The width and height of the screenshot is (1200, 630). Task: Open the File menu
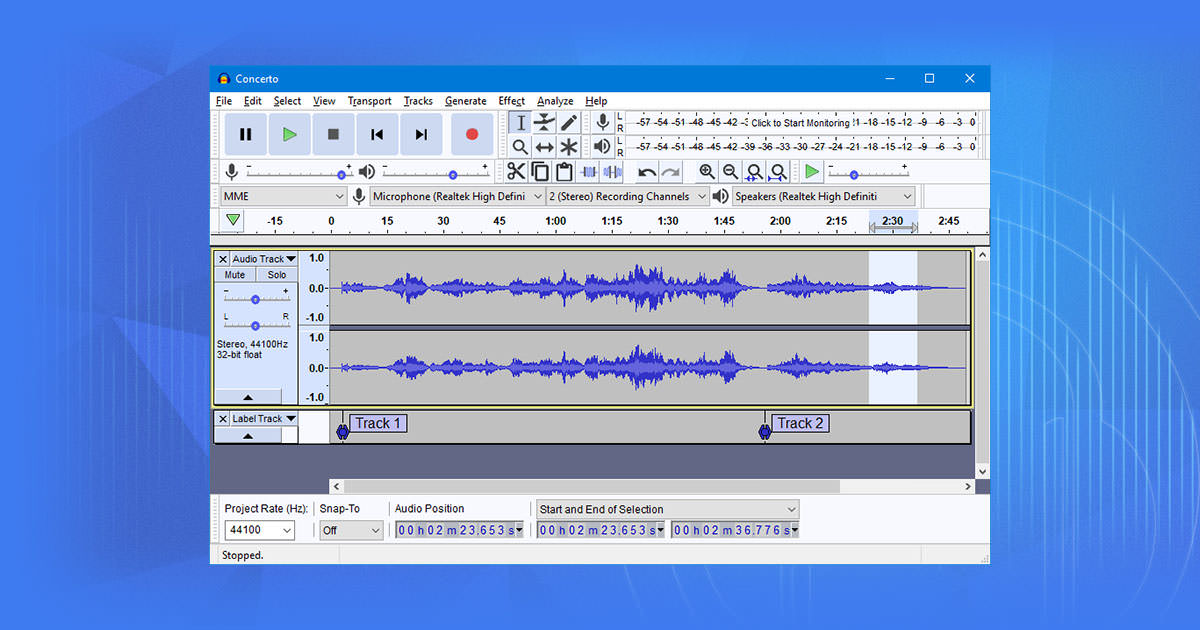(x=224, y=101)
